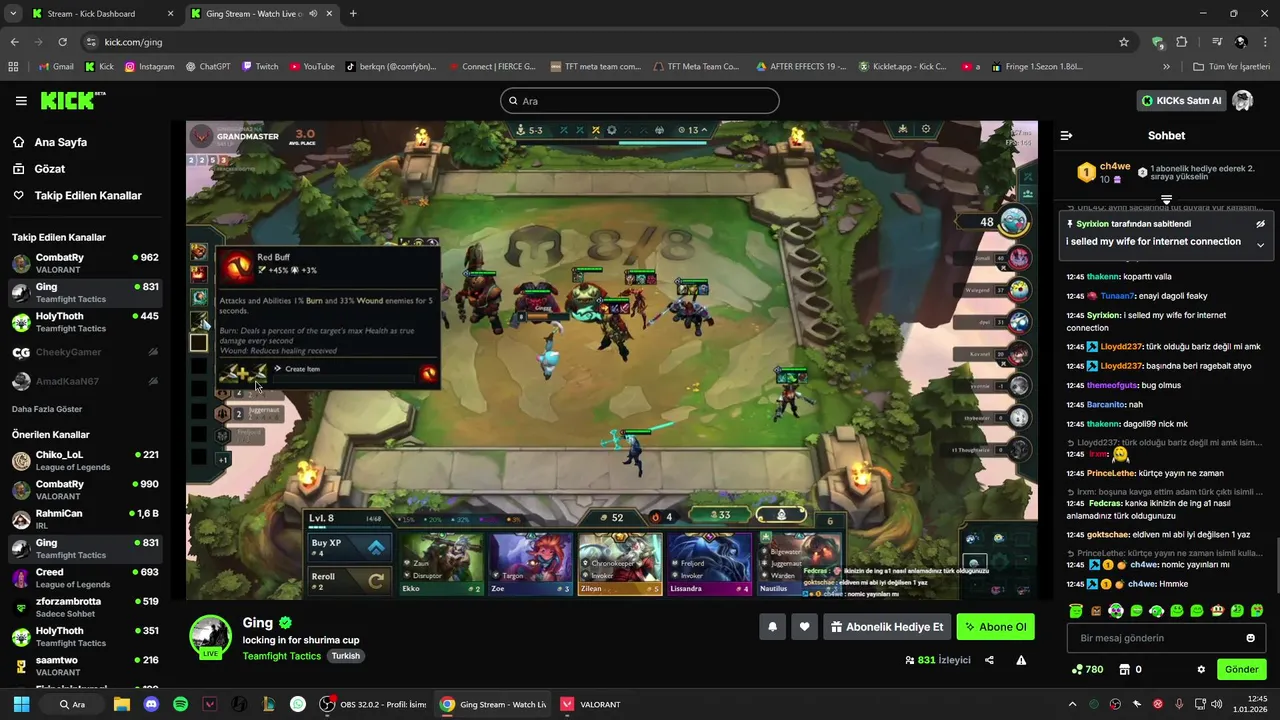Image resolution: width=1280 pixels, height=720 pixels.
Task: Click Windows Start button
Action: pos(21,704)
